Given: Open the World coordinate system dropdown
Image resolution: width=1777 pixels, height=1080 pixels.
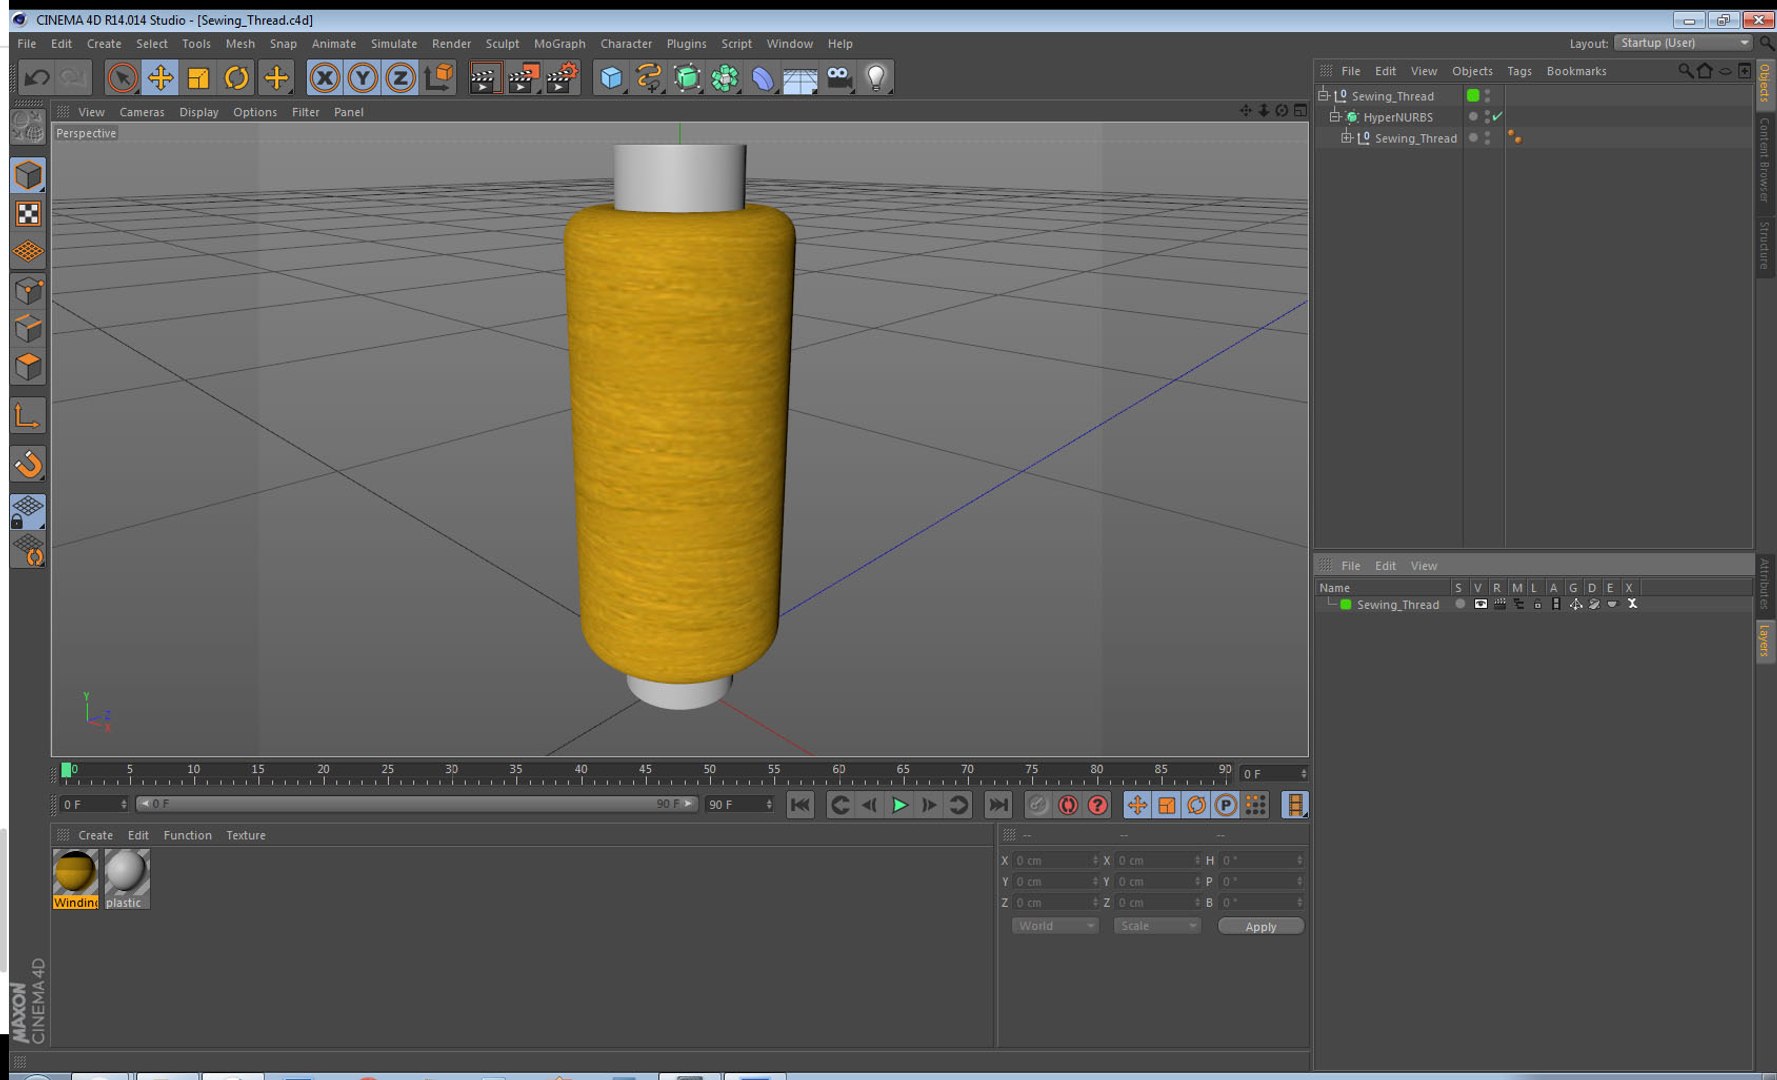Looking at the screenshot, I should coord(1054,926).
